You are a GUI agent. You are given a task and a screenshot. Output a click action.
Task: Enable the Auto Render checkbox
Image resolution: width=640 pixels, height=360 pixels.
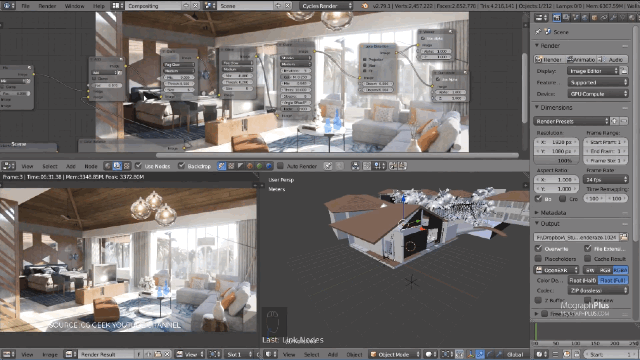click(280, 166)
